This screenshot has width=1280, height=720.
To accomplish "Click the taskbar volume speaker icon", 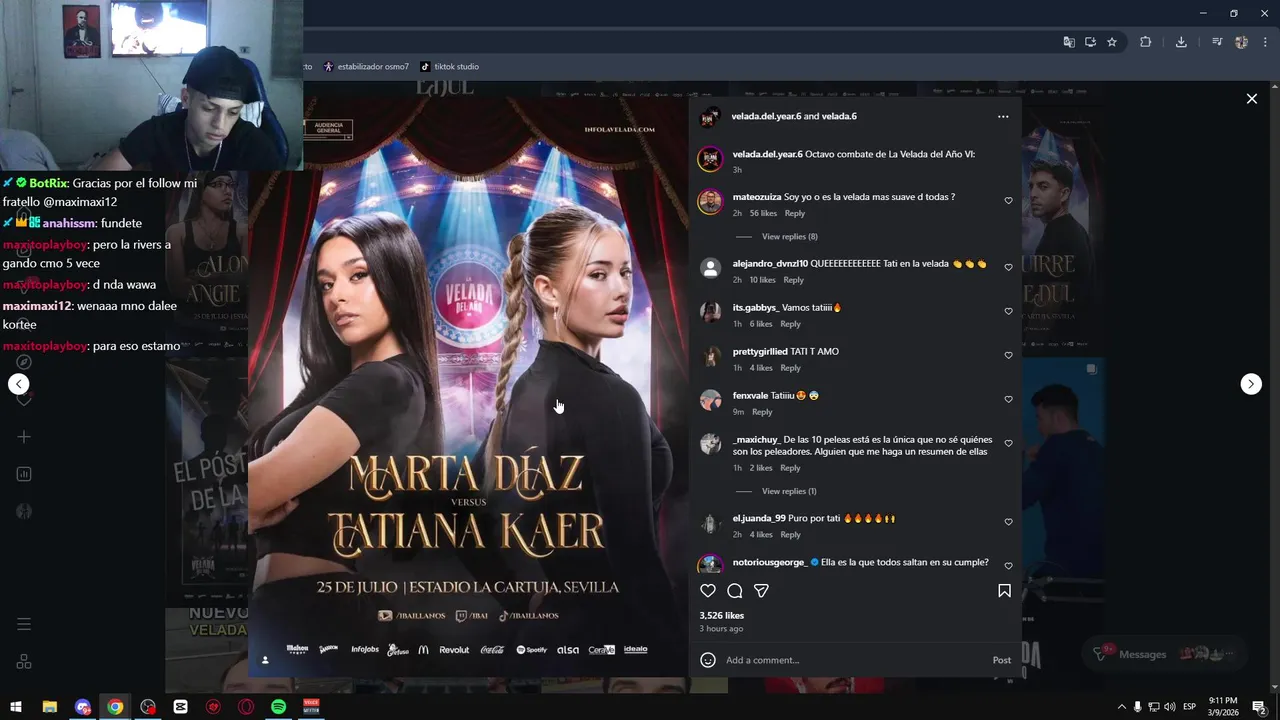I will point(1171,707).
